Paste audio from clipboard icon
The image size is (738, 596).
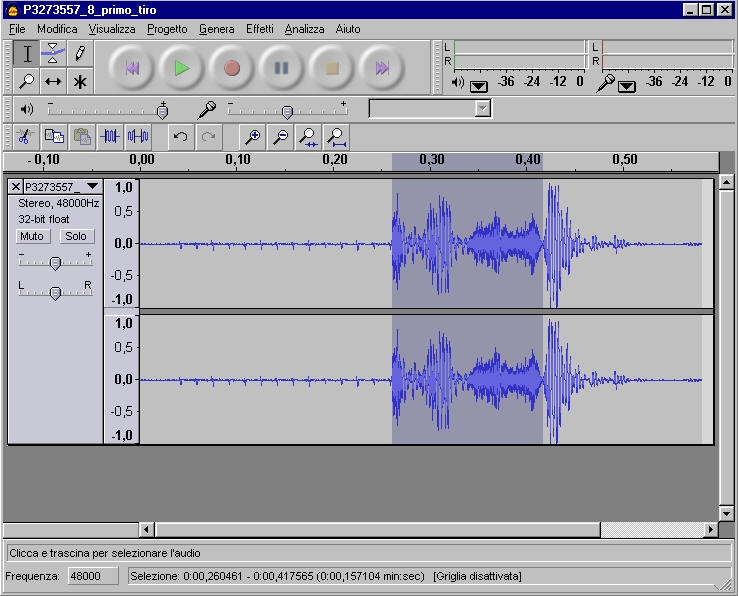pos(82,137)
